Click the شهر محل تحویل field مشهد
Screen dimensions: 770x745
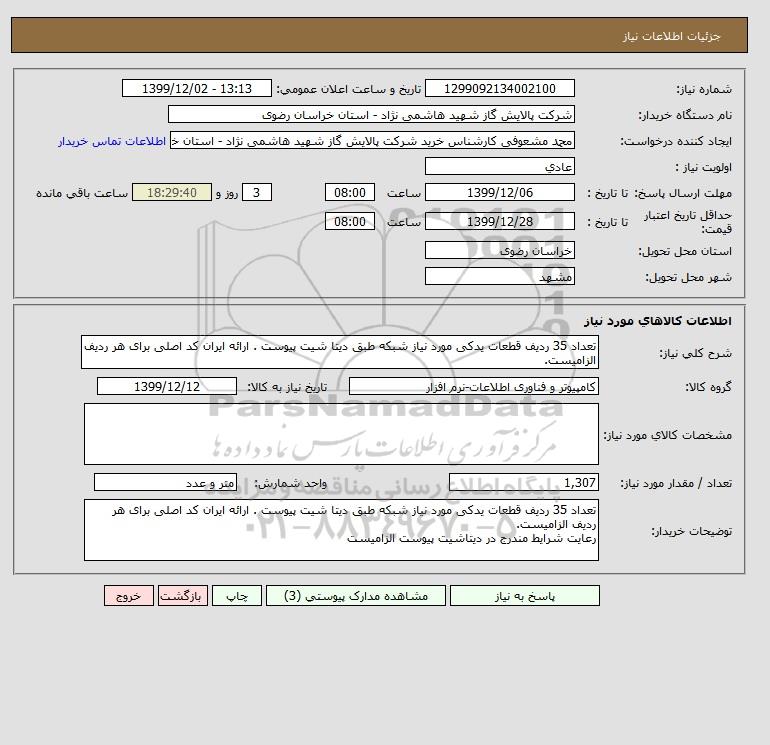499,276
